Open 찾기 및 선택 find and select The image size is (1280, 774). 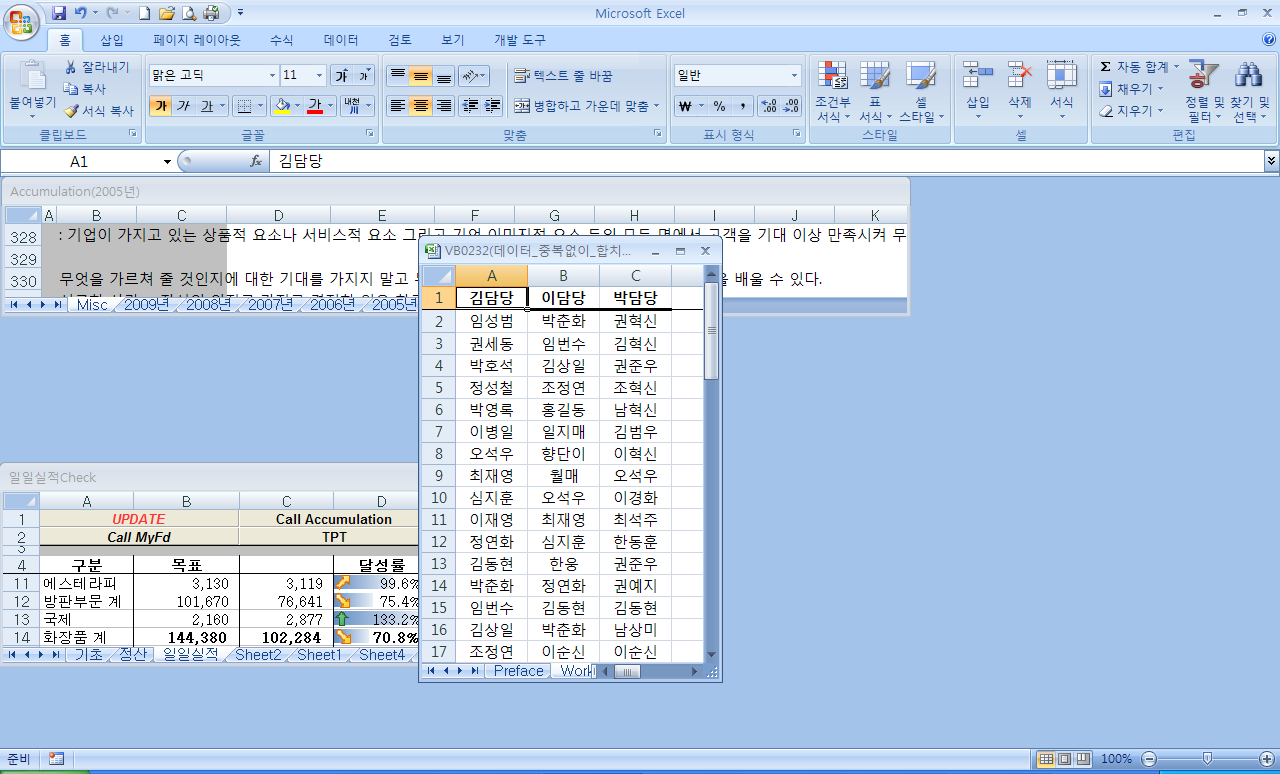click(1248, 92)
